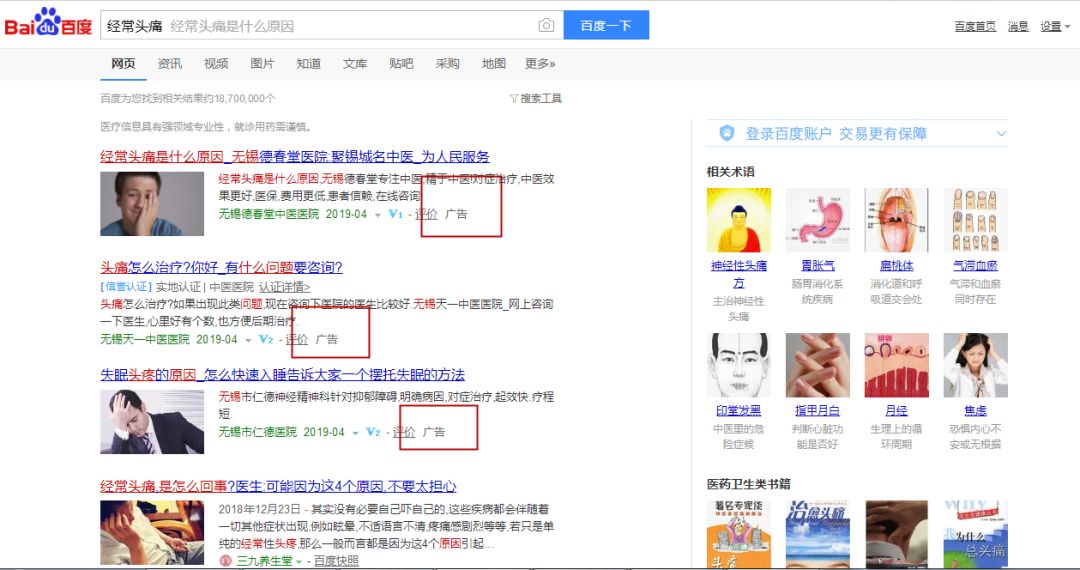The image size is (1080, 570).
Task: Expand dropdown arrow beside 无锡德春堂中医医院 2019-04
Action: 377,215
